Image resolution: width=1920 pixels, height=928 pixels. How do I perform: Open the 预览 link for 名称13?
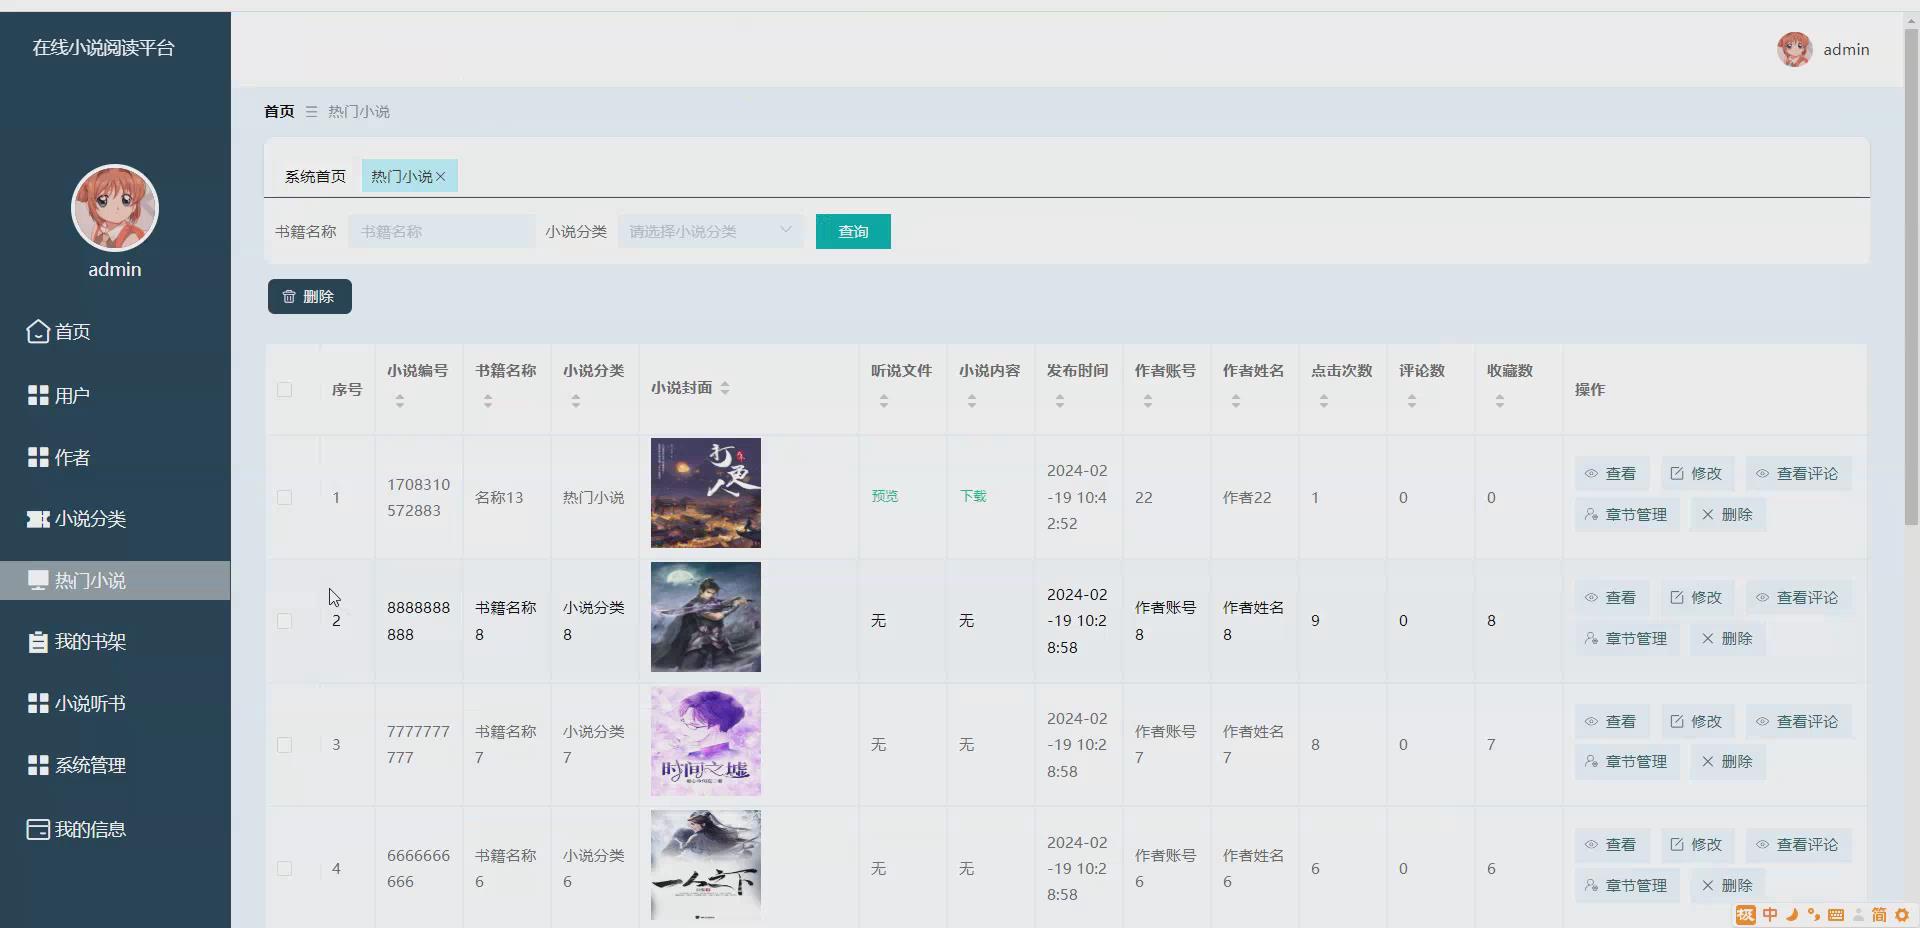[x=884, y=495]
